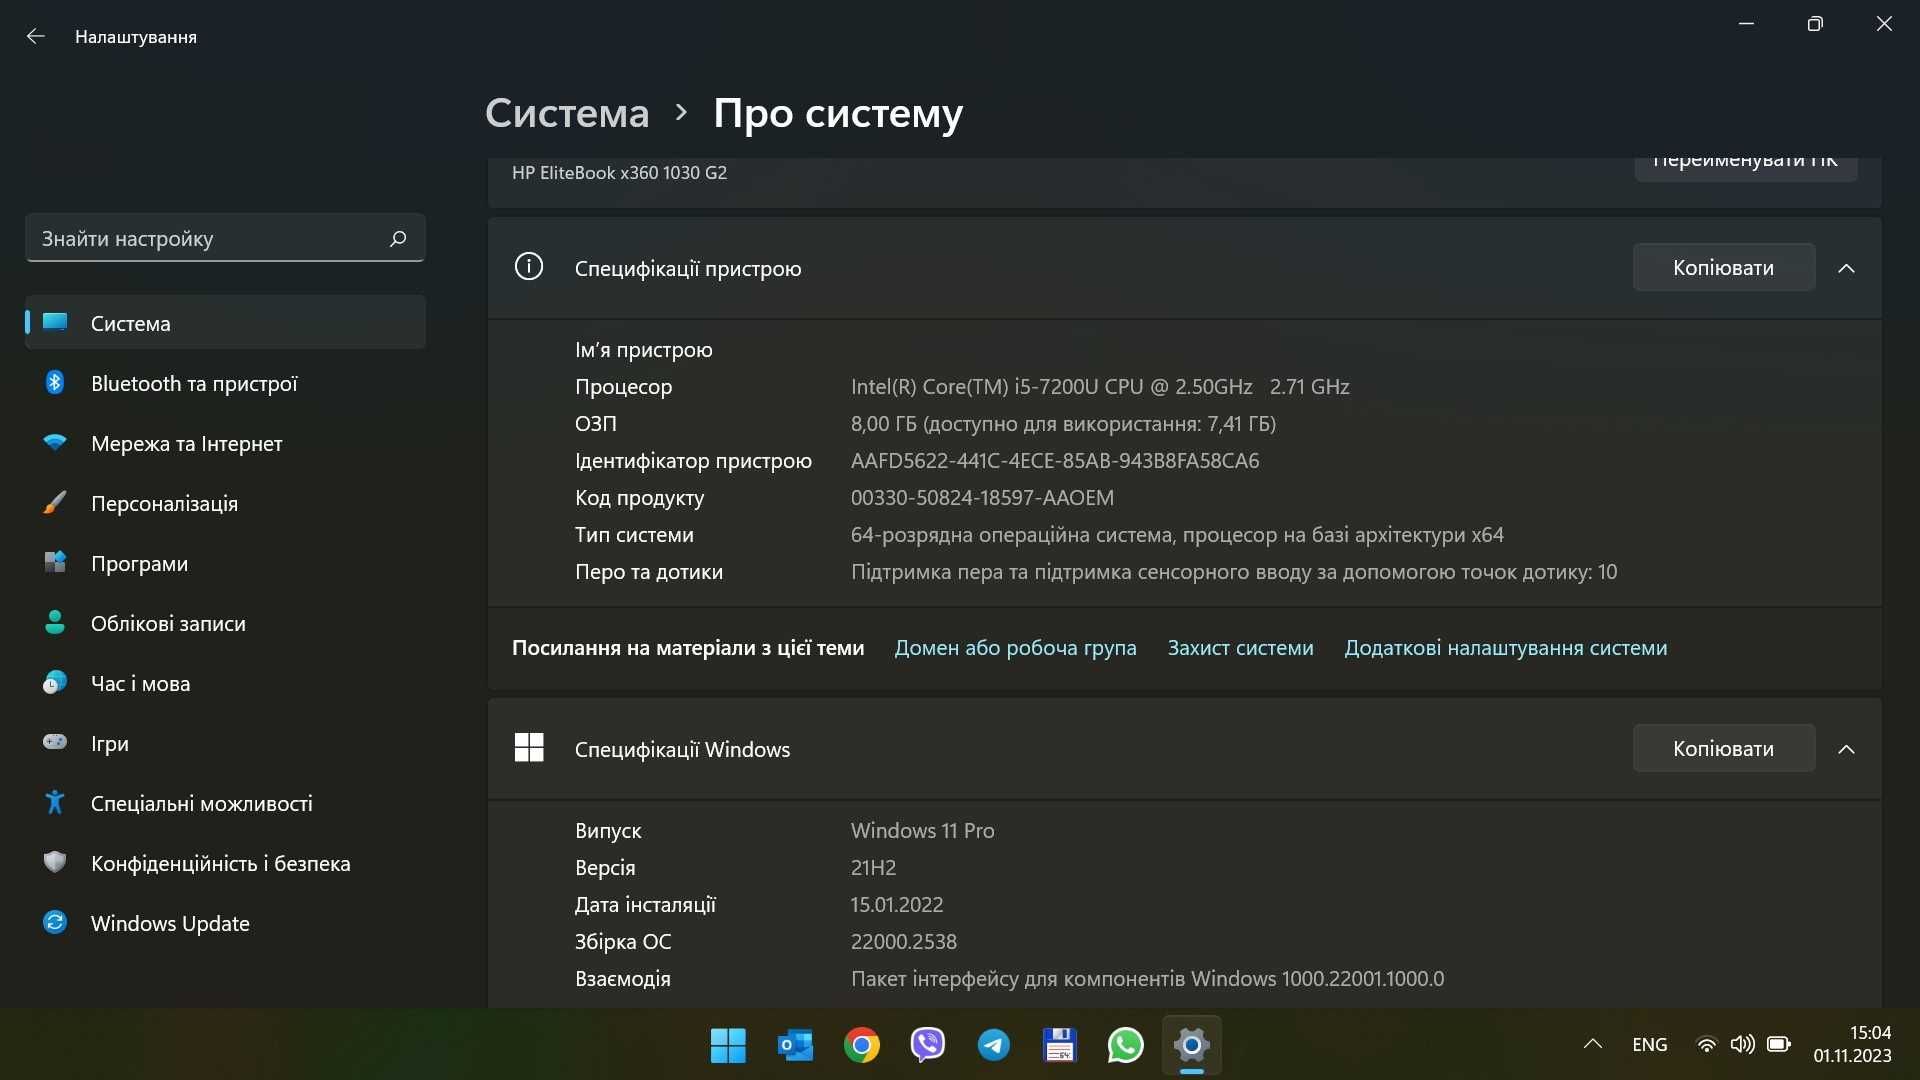Collapse the Специфікації пристрою section
The width and height of the screenshot is (1920, 1080).
(1846, 268)
